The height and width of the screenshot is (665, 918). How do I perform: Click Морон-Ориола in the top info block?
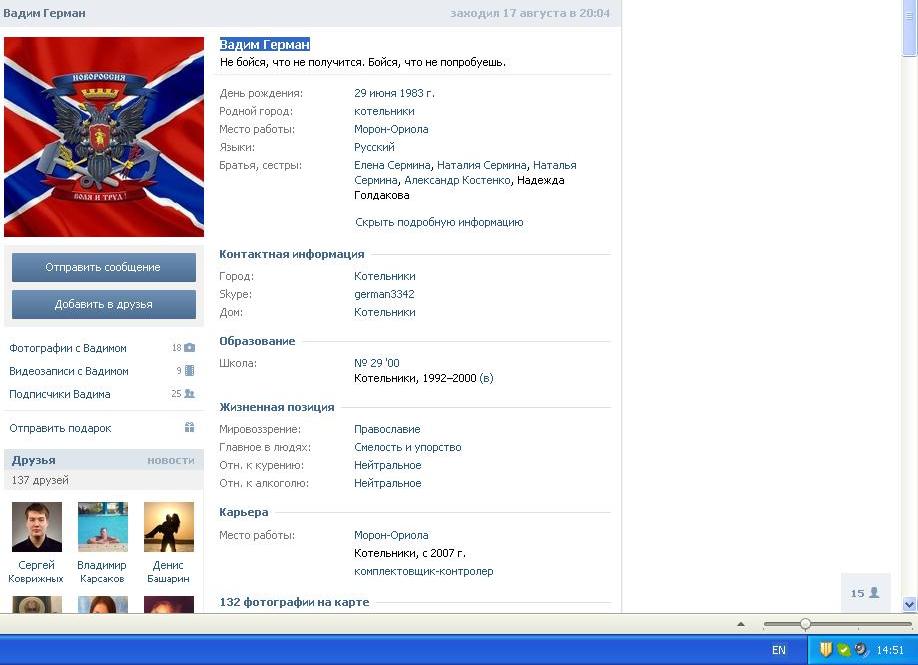click(x=391, y=129)
